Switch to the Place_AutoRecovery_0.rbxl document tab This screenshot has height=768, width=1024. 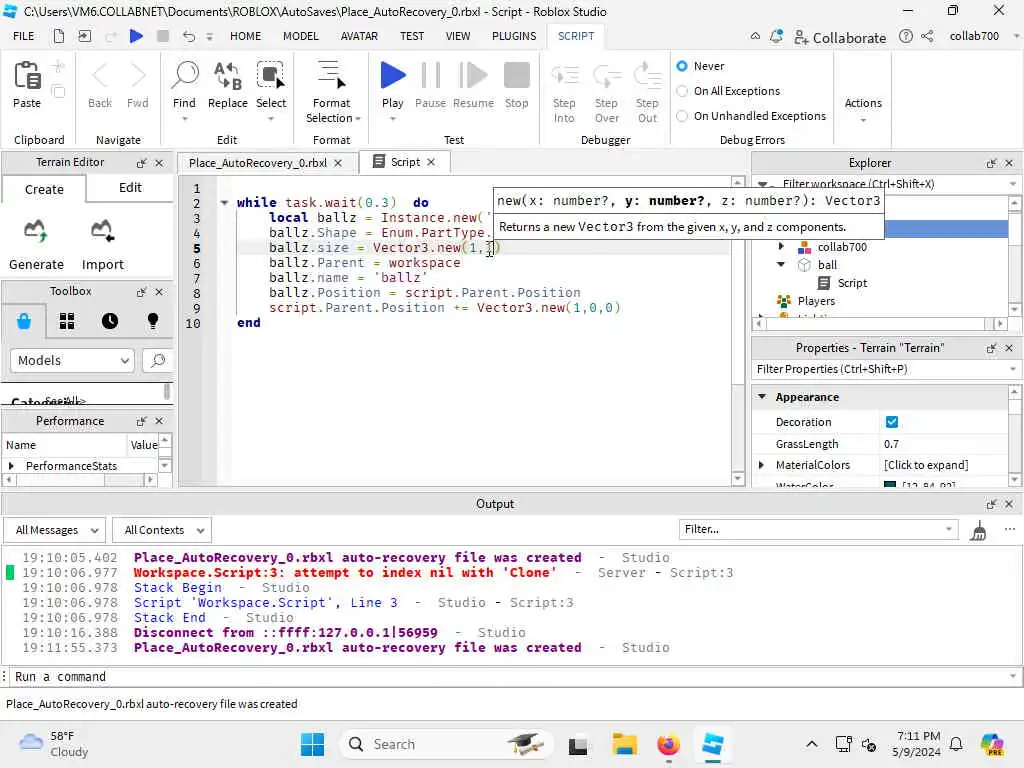coord(258,163)
